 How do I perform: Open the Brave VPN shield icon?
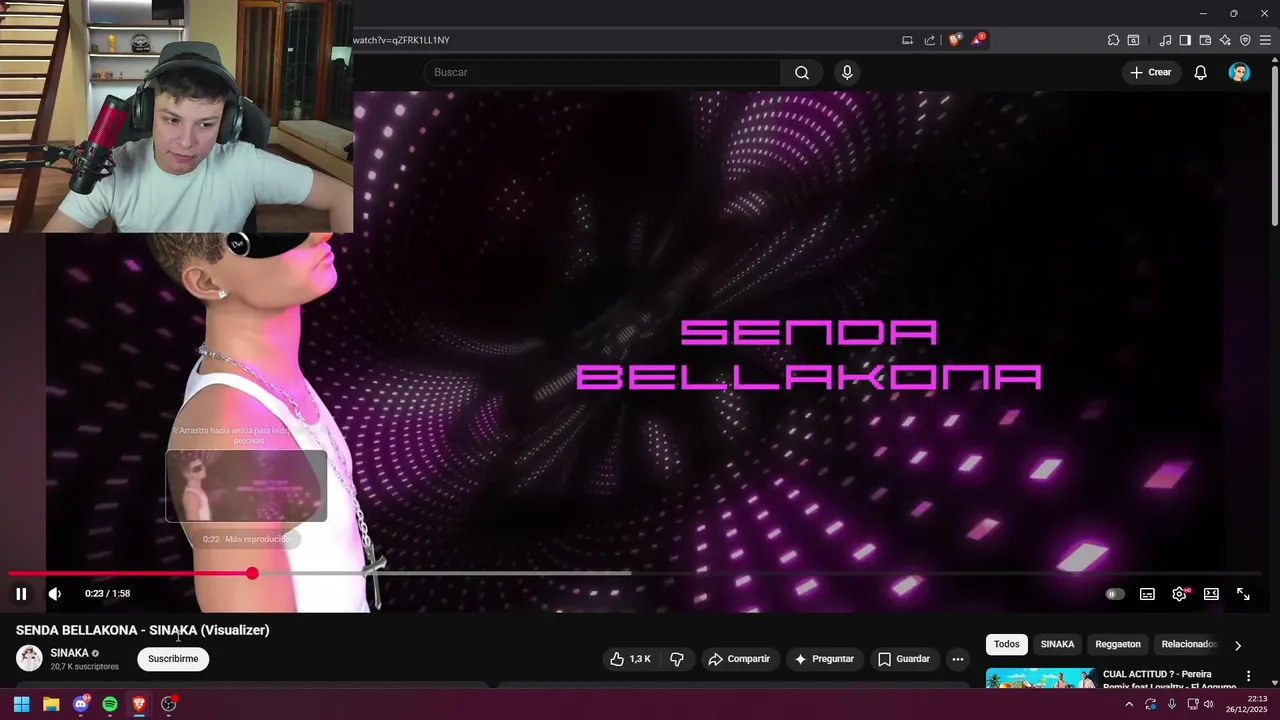pyautogui.click(x=1245, y=40)
